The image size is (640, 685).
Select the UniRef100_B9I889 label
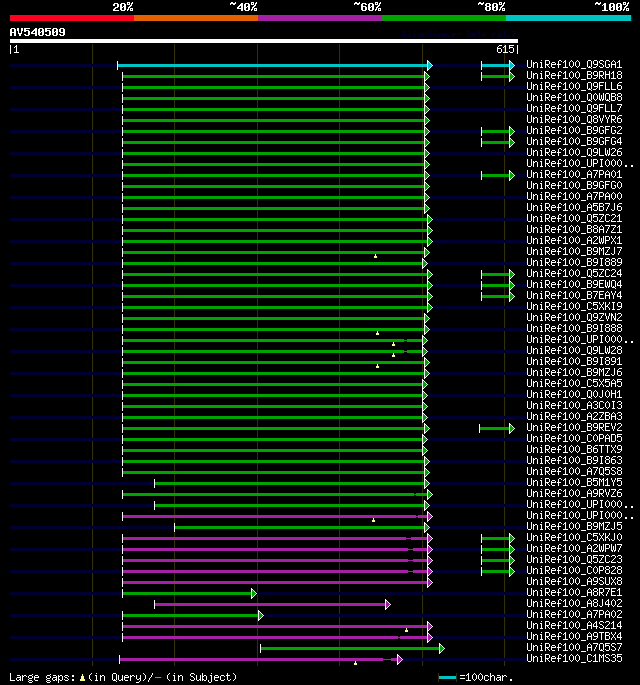[574, 263]
